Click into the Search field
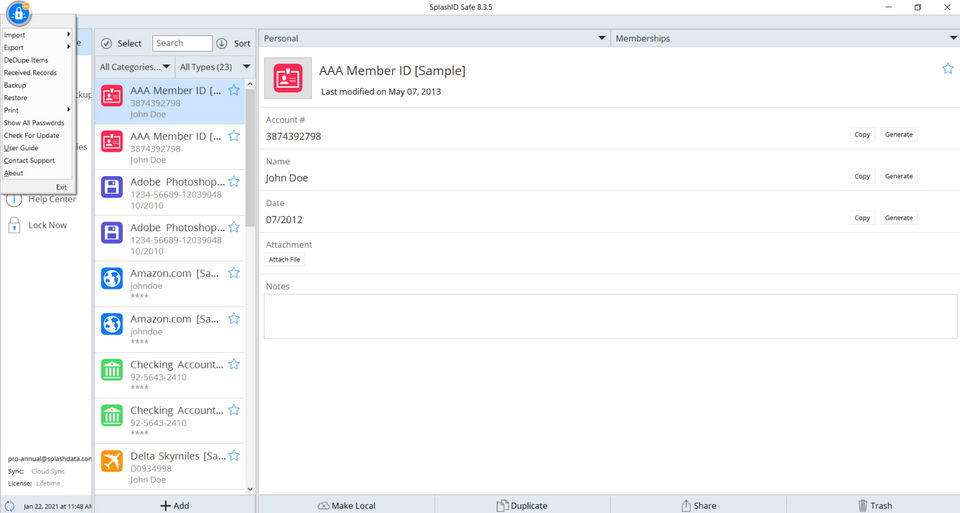The height and width of the screenshot is (513, 960). [x=182, y=43]
